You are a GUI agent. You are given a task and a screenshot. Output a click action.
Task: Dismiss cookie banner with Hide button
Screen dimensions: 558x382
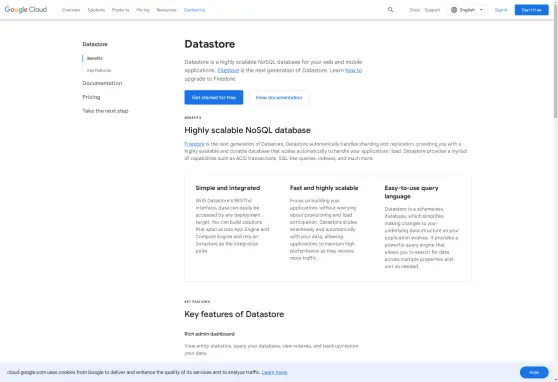(534, 372)
